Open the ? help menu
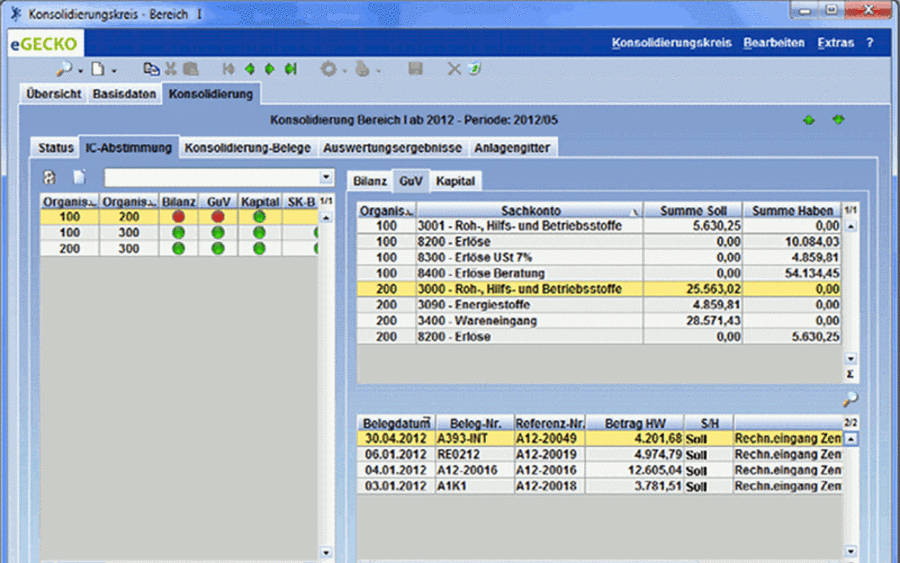This screenshot has width=900, height=563. [x=870, y=43]
